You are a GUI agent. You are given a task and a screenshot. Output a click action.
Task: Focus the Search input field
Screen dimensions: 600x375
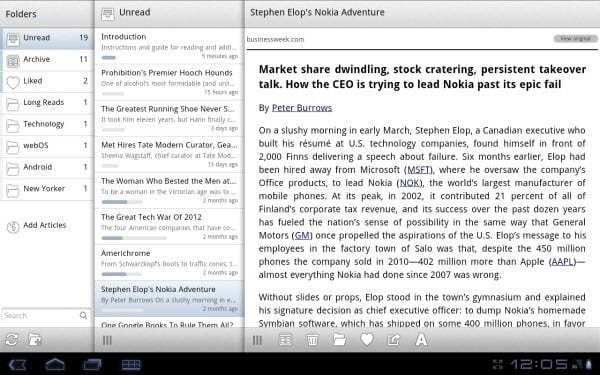[x=46, y=315]
